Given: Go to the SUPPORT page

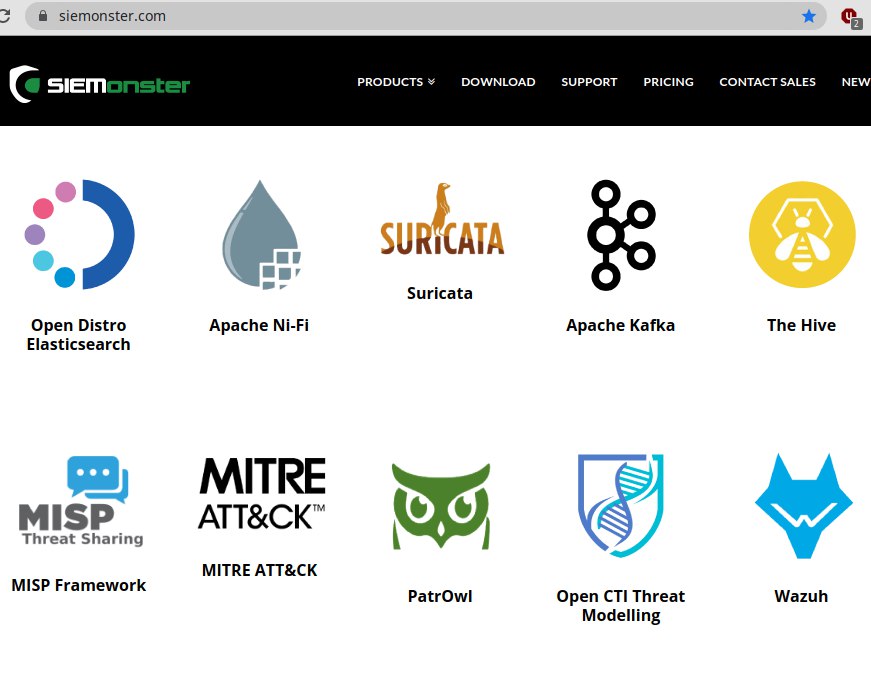Looking at the screenshot, I should [x=589, y=82].
